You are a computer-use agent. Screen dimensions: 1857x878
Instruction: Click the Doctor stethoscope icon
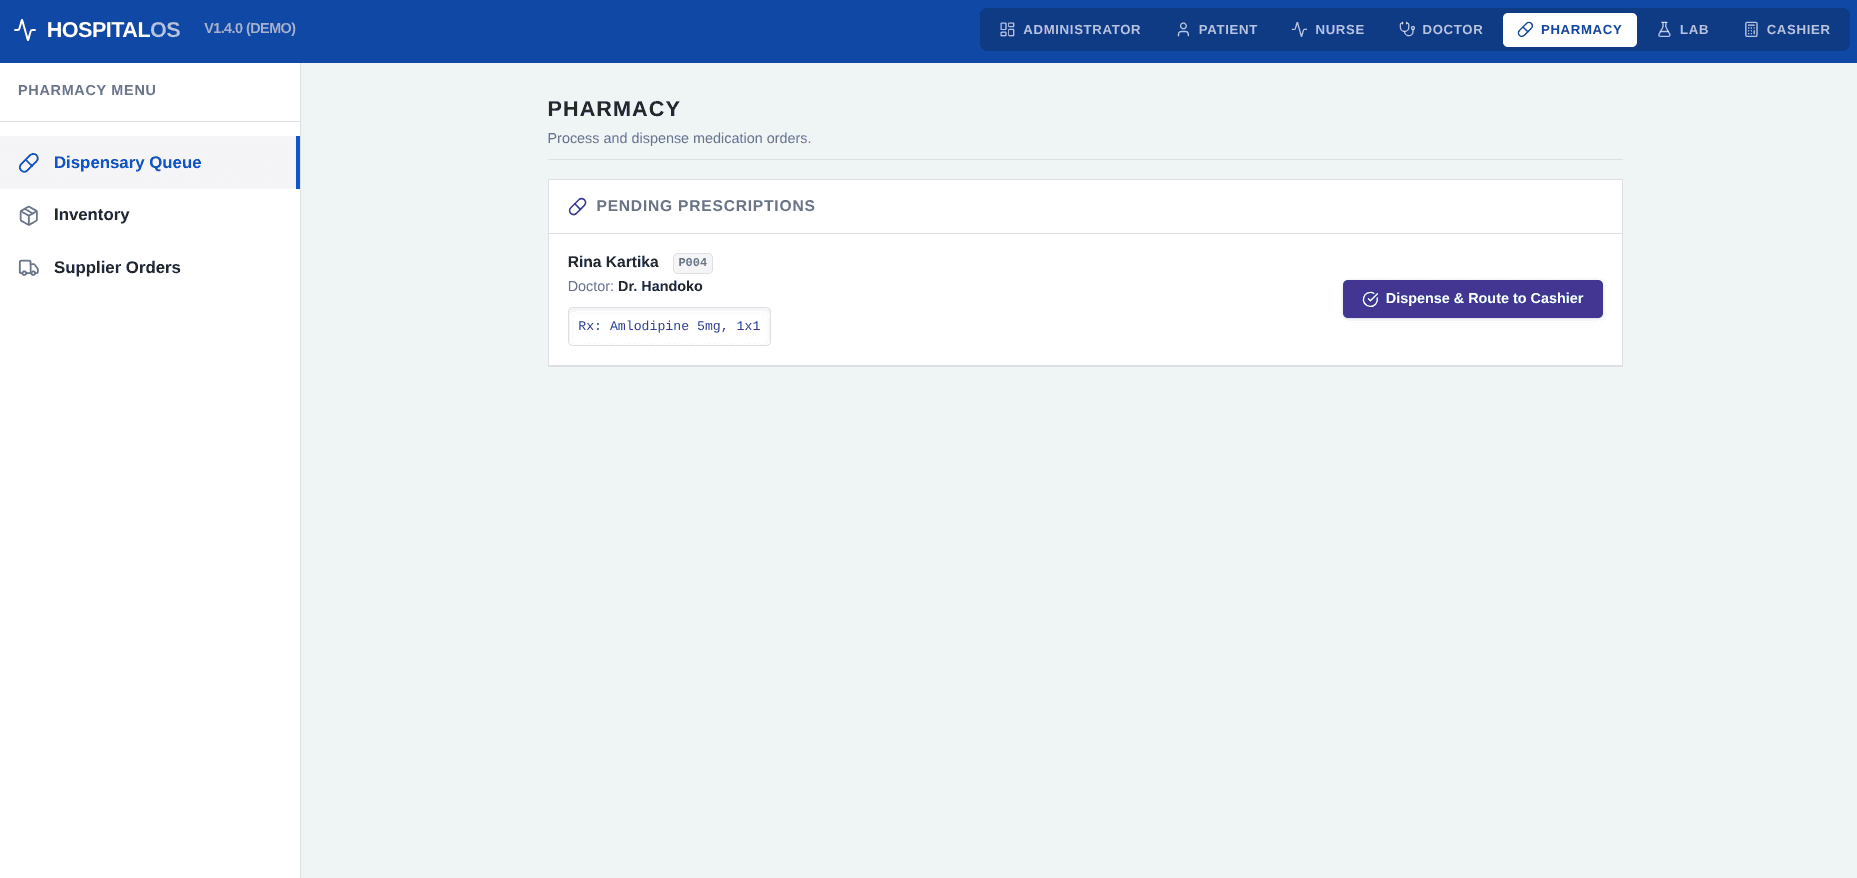(x=1407, y=30)
